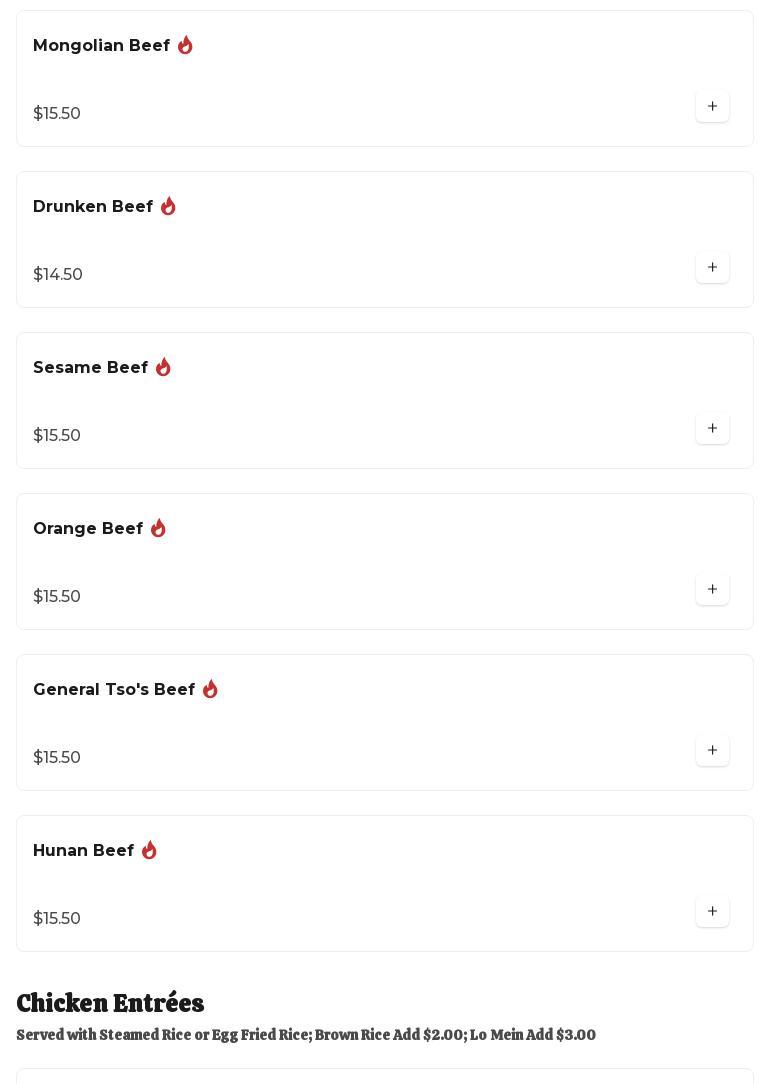This screenshot has height=1084, width=770.
Task: Add Orange Beef with the plus icon
Action: (x=712, y=590)
